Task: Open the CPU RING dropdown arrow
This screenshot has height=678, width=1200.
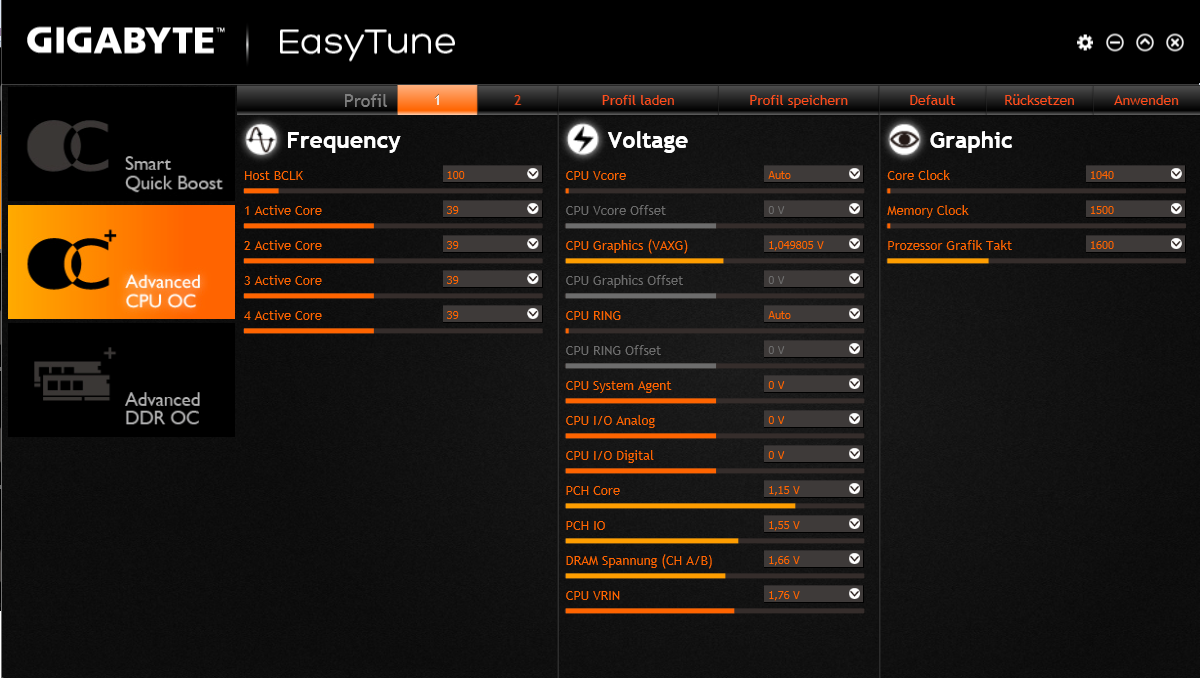Action: point(854,314)
